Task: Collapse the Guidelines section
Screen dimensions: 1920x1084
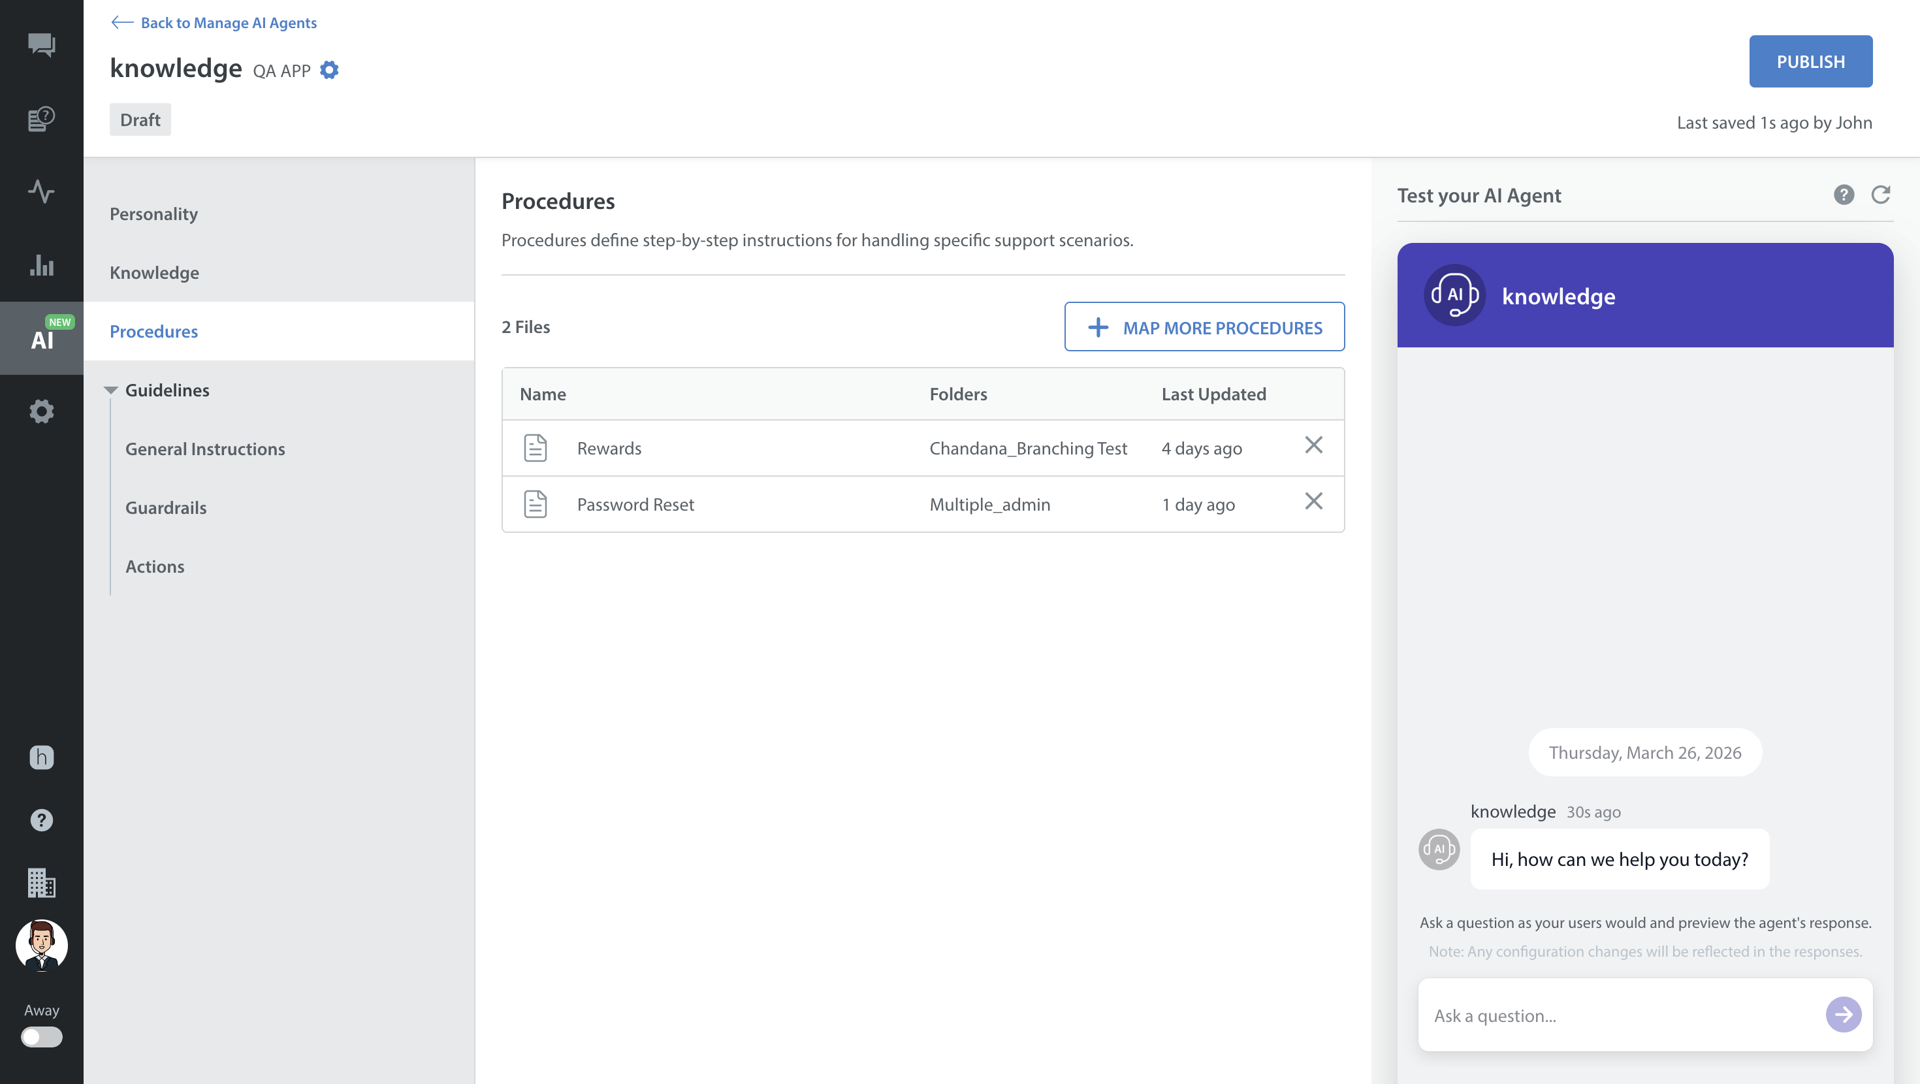Action: coord(111,390)
